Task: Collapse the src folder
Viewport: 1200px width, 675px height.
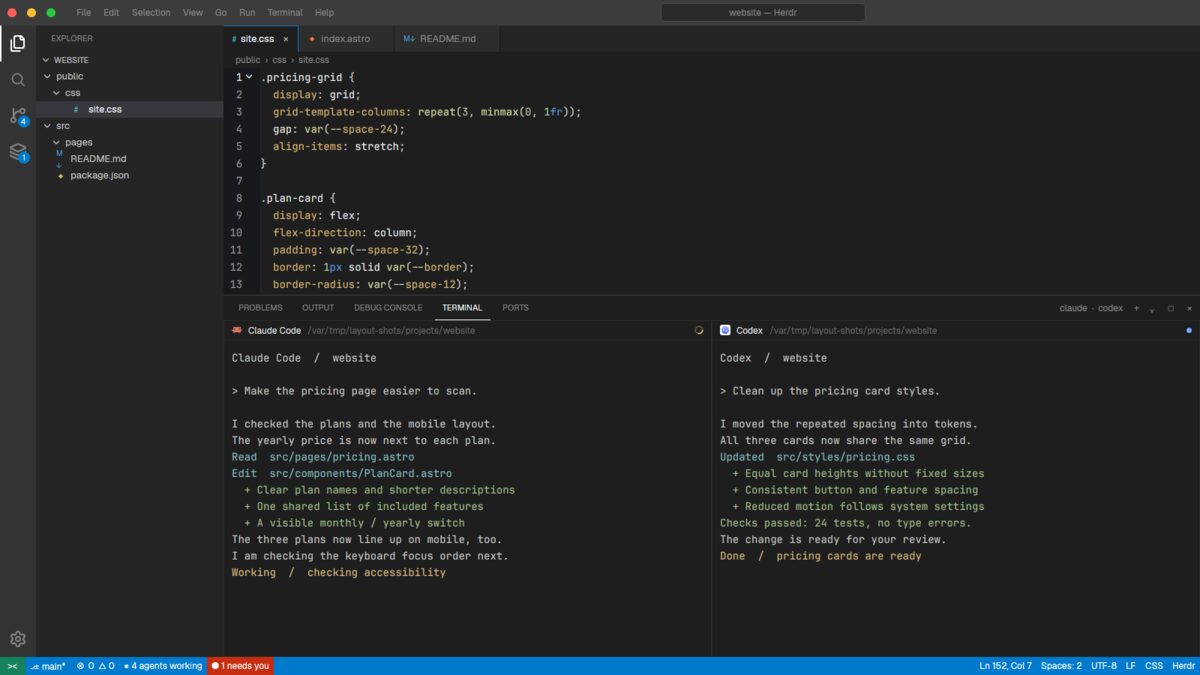Action: 46,126
